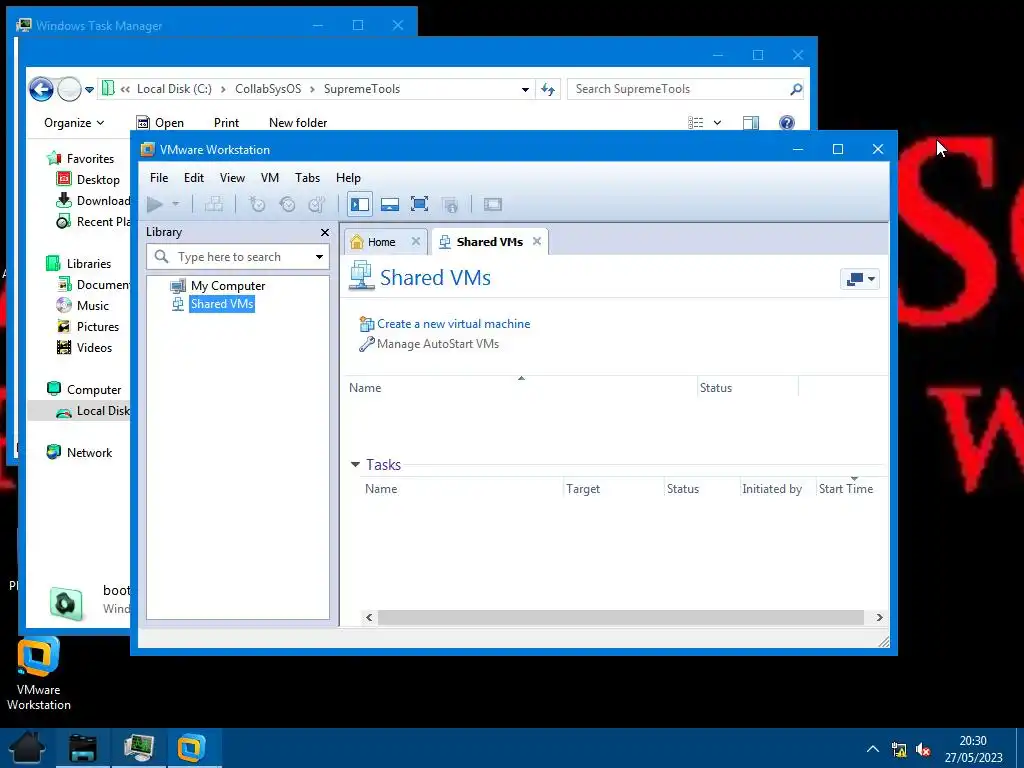Click Create a new virtual machine link
Viewport: 1024px width, 768px height.
click(453, 324)
